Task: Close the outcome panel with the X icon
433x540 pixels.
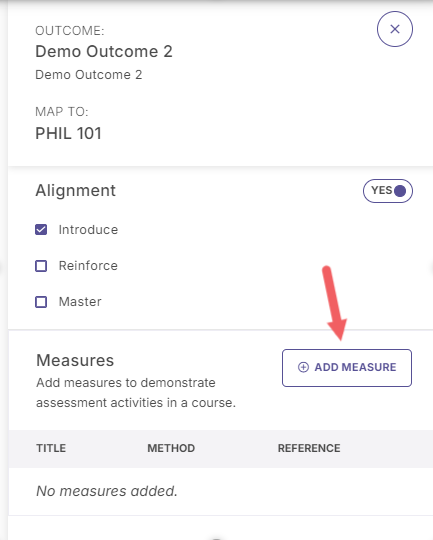Action: coord(395,29)
